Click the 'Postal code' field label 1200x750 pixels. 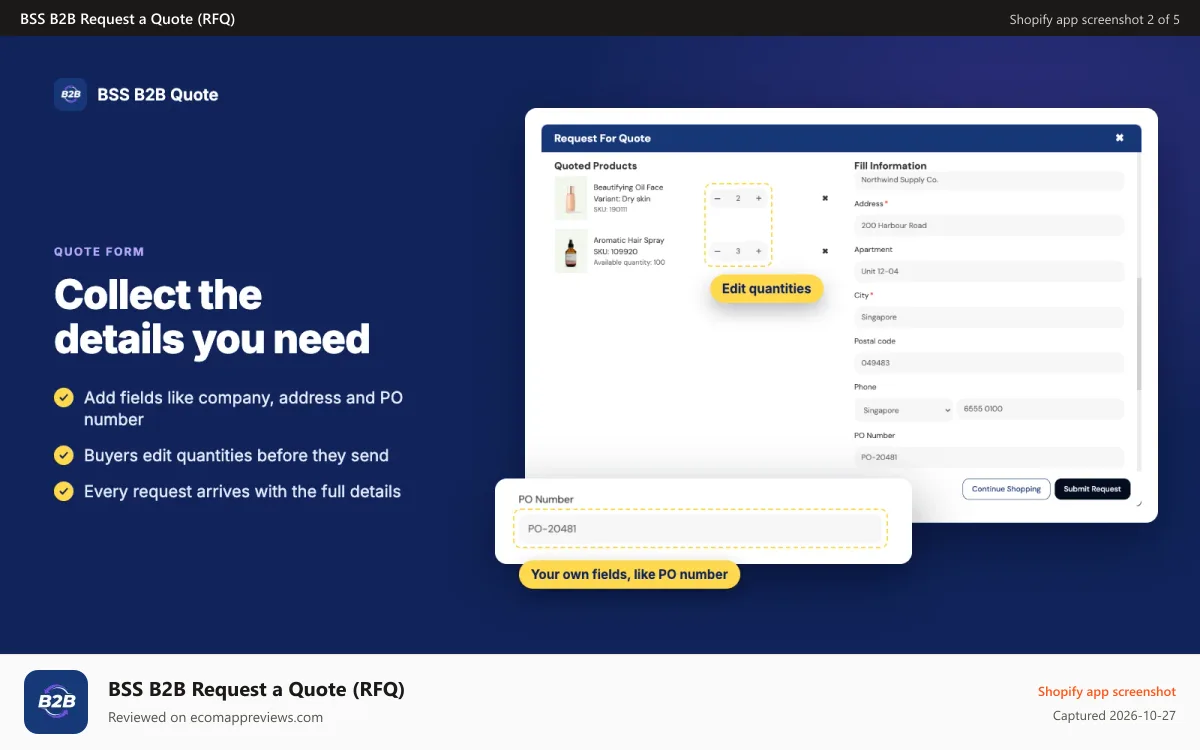coord(875,341)
